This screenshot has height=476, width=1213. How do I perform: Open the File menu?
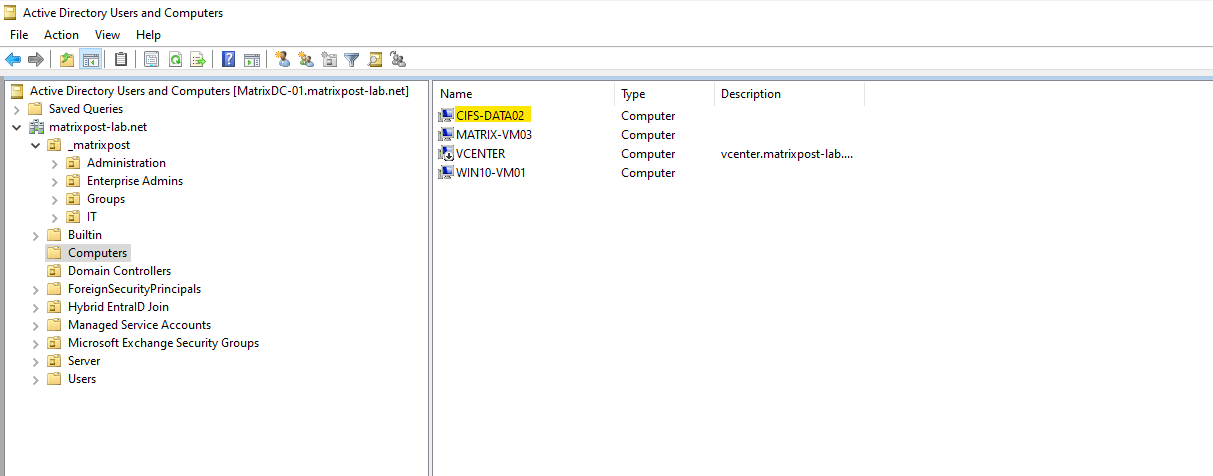(x=19, y=35)
